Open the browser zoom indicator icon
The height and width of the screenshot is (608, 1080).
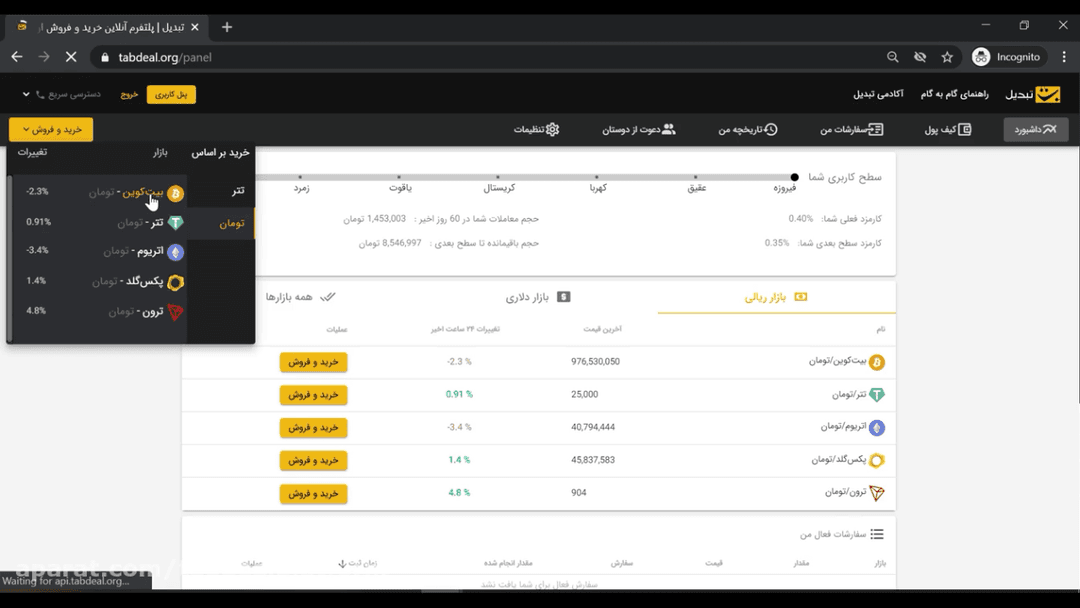coord(893,57)
